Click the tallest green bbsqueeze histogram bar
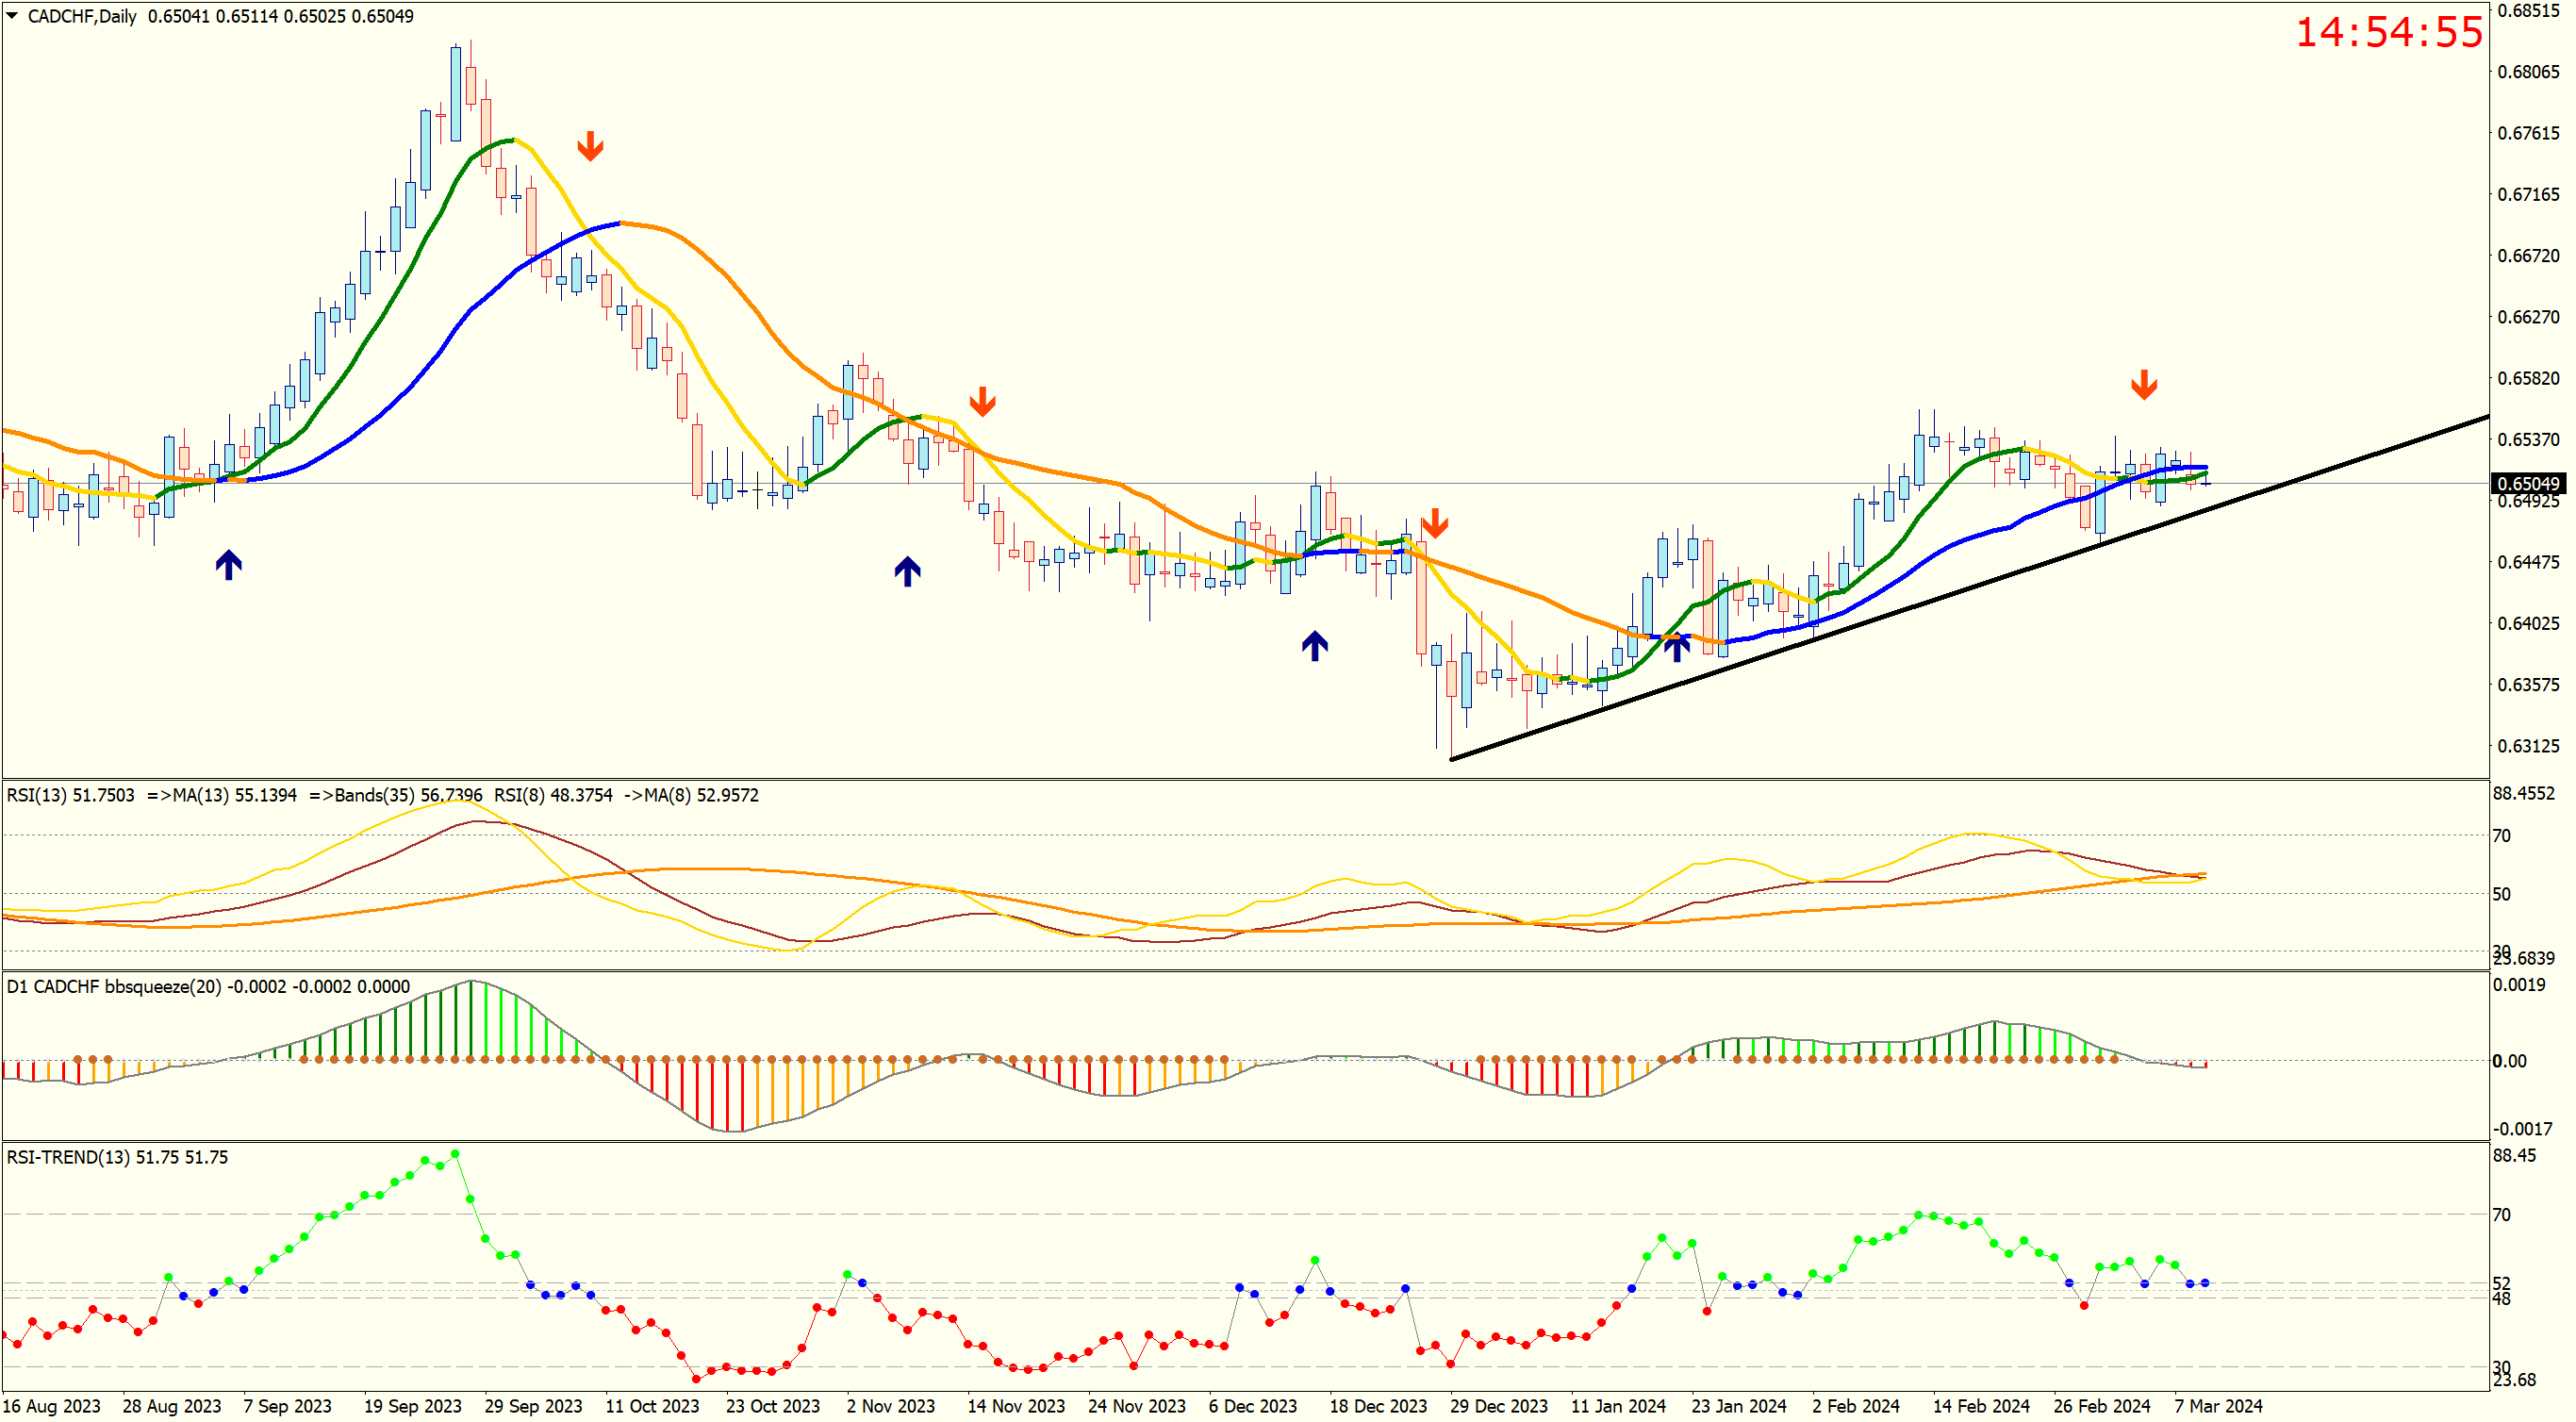2576x1422 pixels. click(471, 1020)
